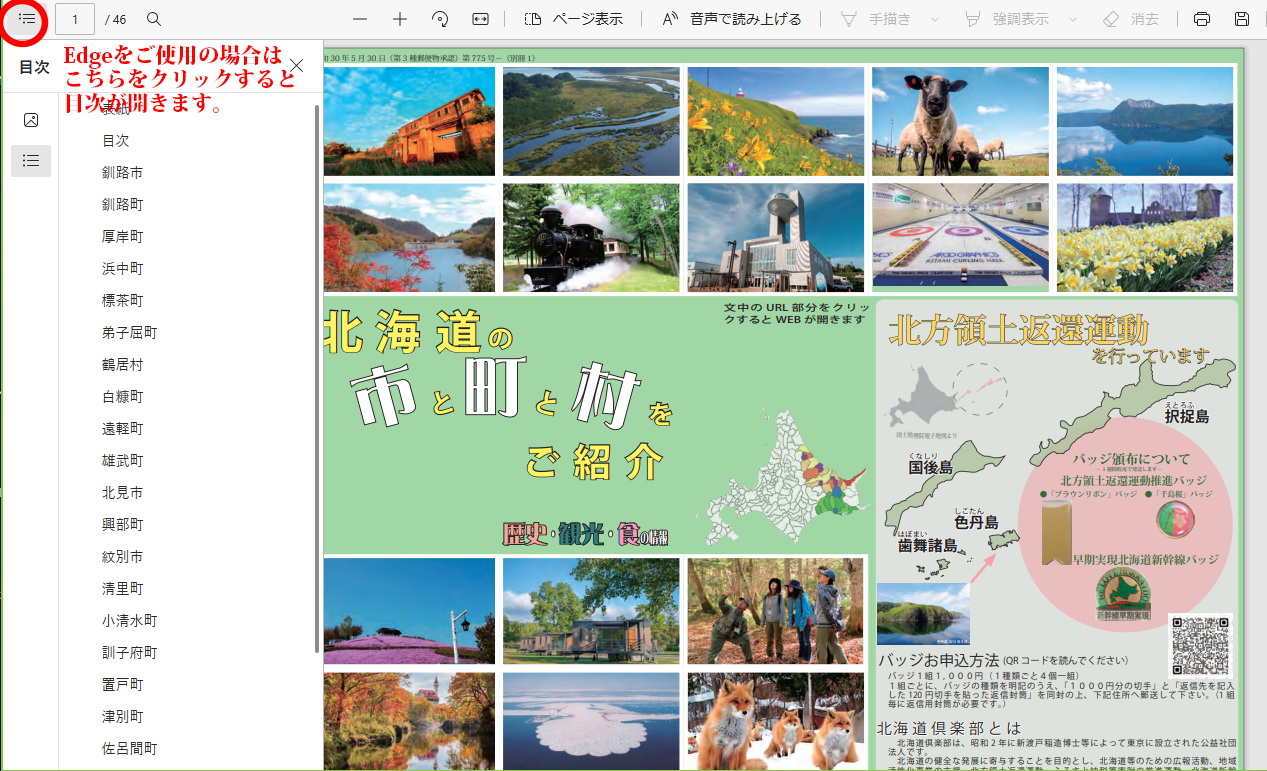Select 浜中町 from the contents list
Viewport: 1267px width, 771px height.
pyautogui.click(x=122, y=269)
